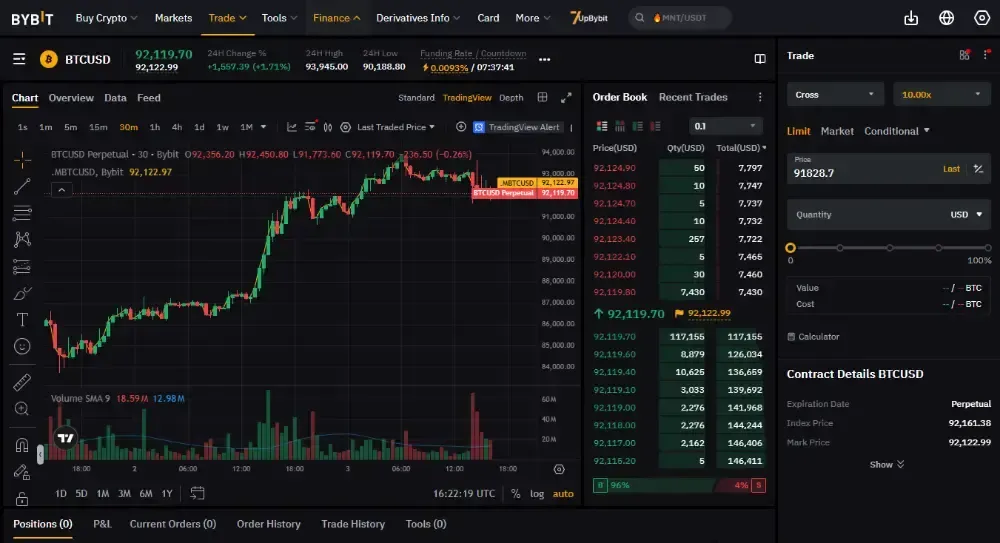1000x543 pixels.
Task: Select the ruler measure tool
Action: click(x=22, y=382)
